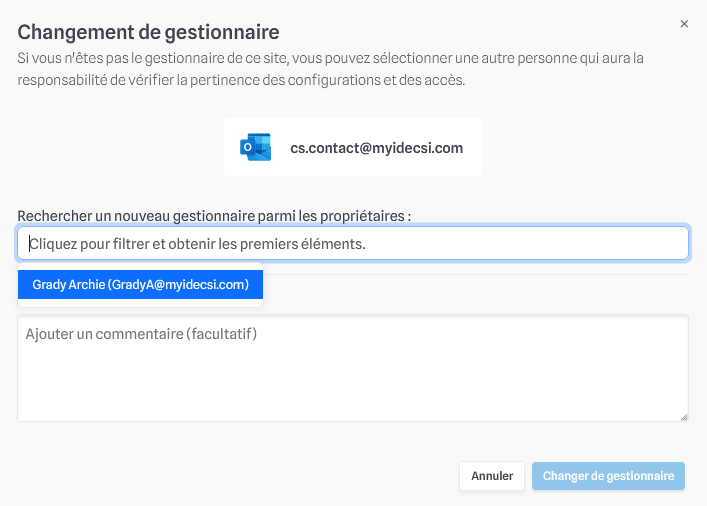Focus the new manager search field
The width and height of the screenshot is (707, 506).
pyautogui.click(x=353, y=244)
